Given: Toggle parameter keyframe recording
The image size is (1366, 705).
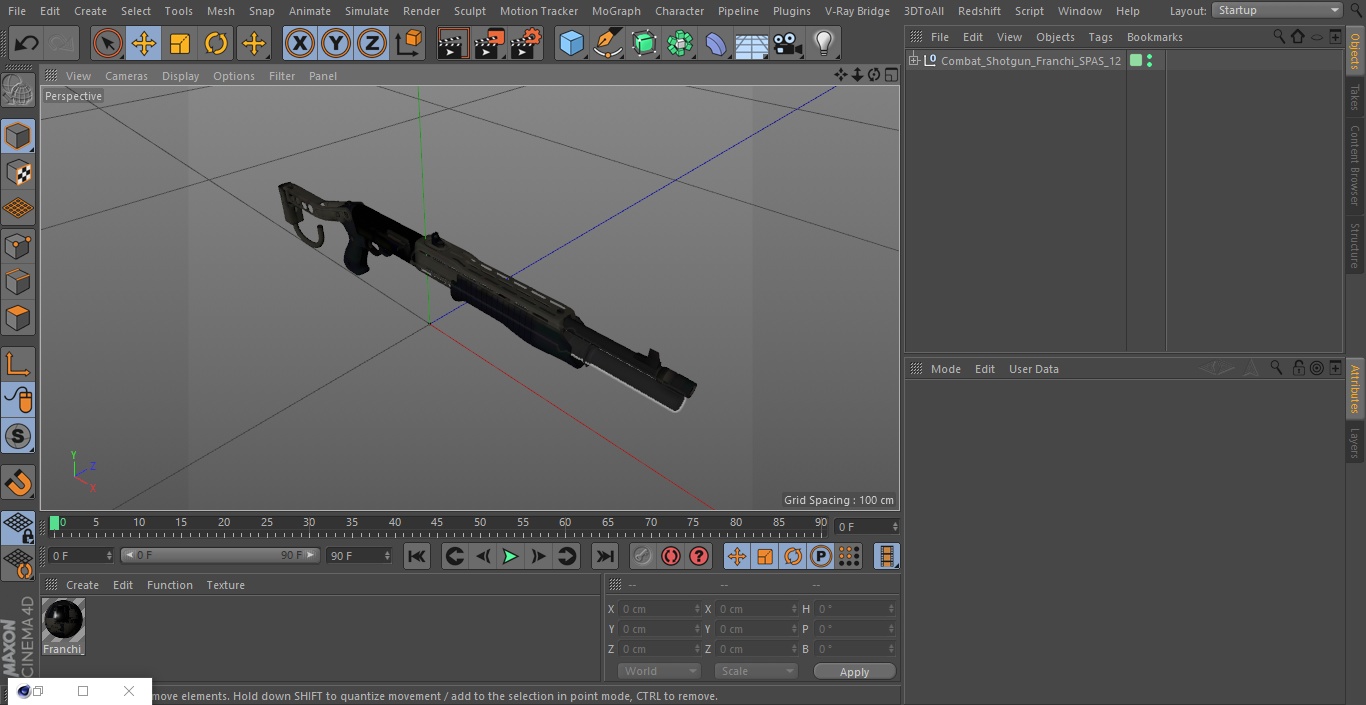Looking at the screenshot, I should point(821,556).
